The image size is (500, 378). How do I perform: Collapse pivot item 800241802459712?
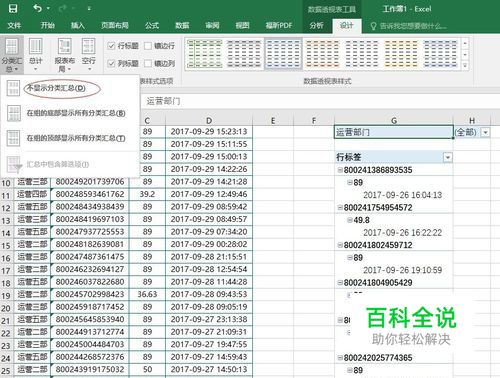(x=340, y=245)
